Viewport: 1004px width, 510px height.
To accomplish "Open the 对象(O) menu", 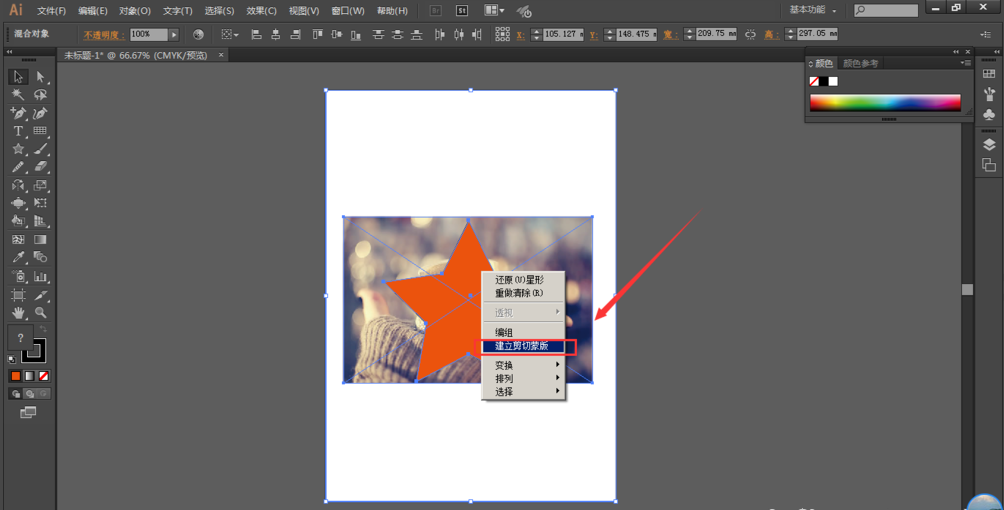I will (134, 11).
